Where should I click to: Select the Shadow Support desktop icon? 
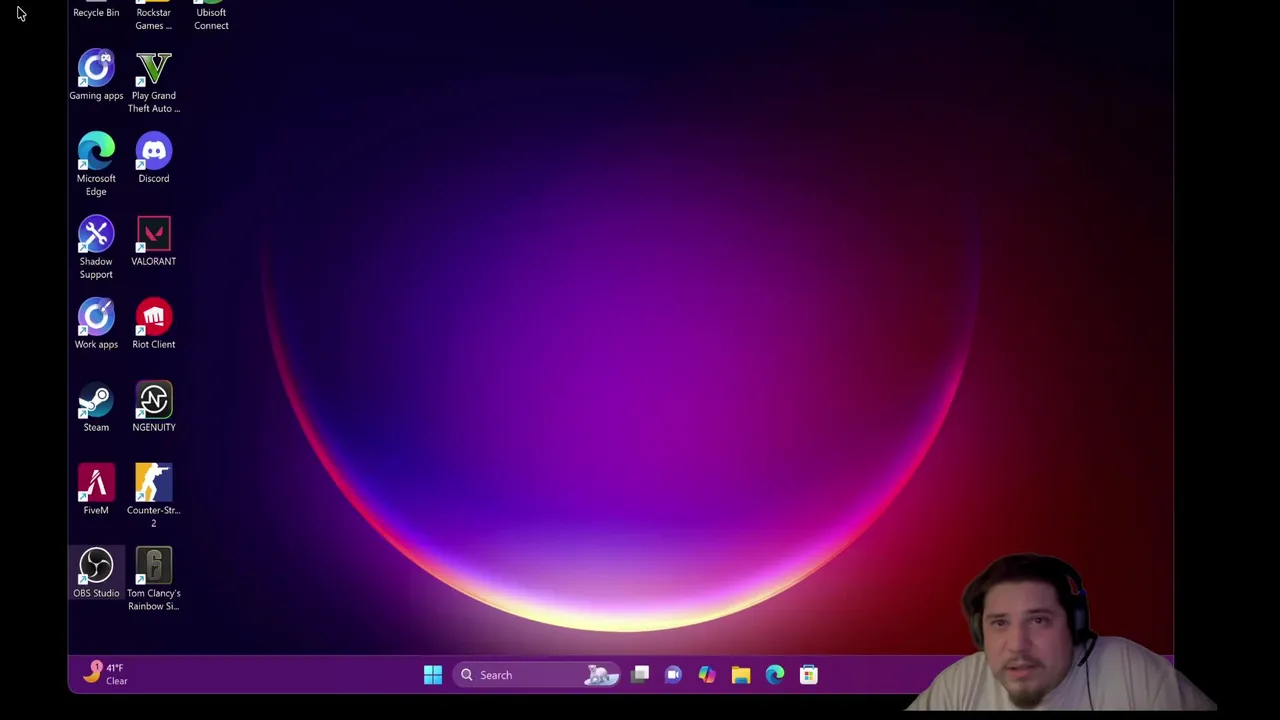[96, 248]
